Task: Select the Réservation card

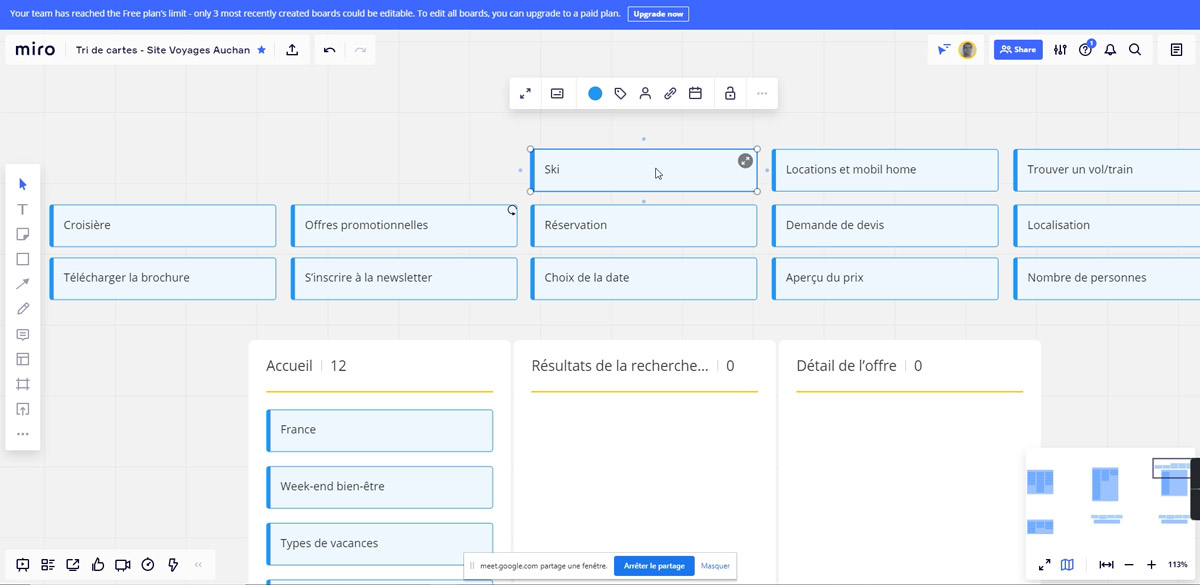Action: [x=644, y=225]
